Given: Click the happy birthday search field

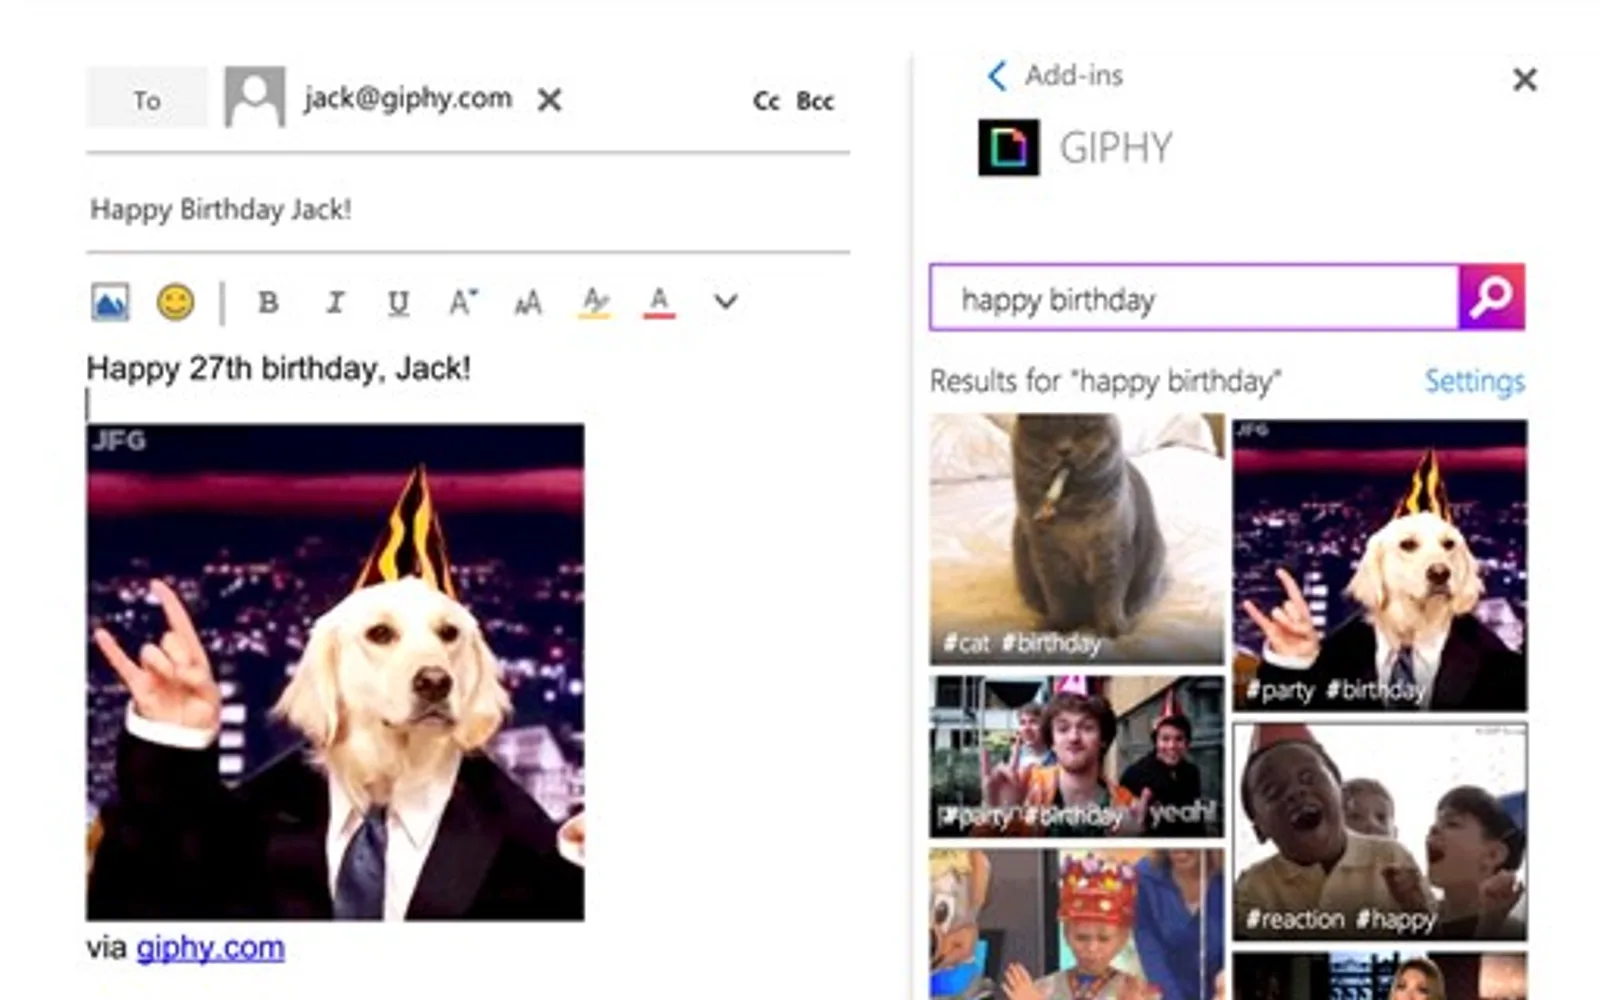Looking at the screenshot, I should (x=1194, y=297).
